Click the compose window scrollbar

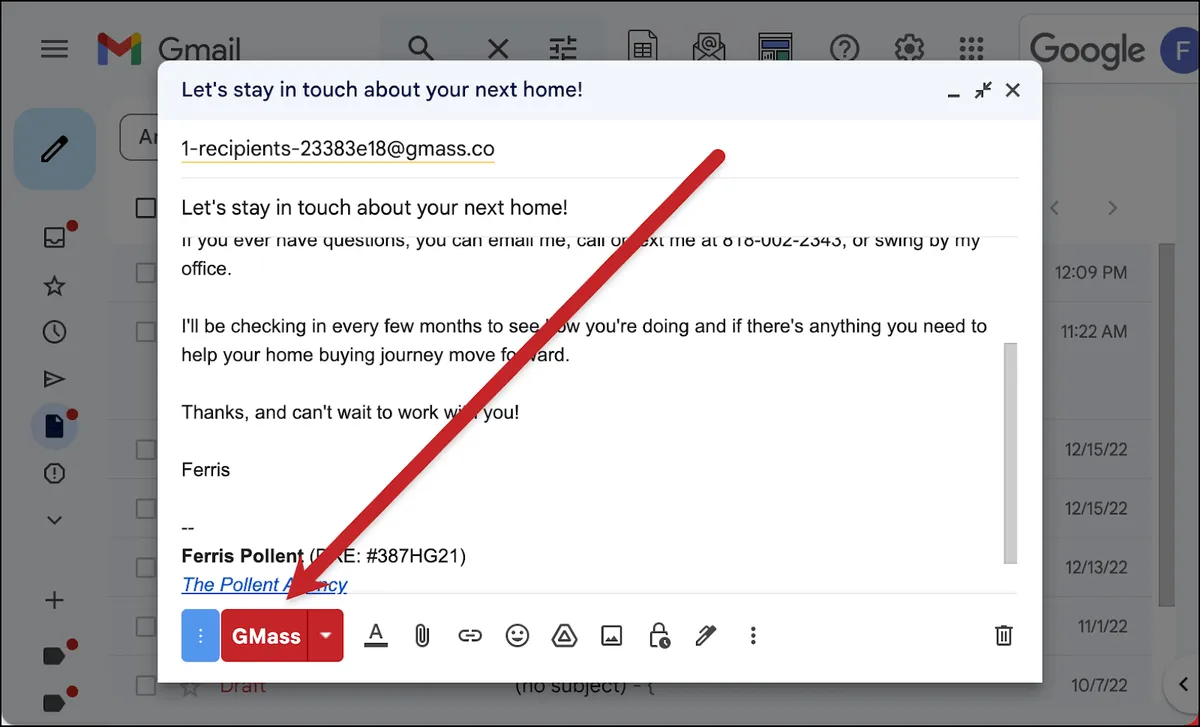point(1010,453)
